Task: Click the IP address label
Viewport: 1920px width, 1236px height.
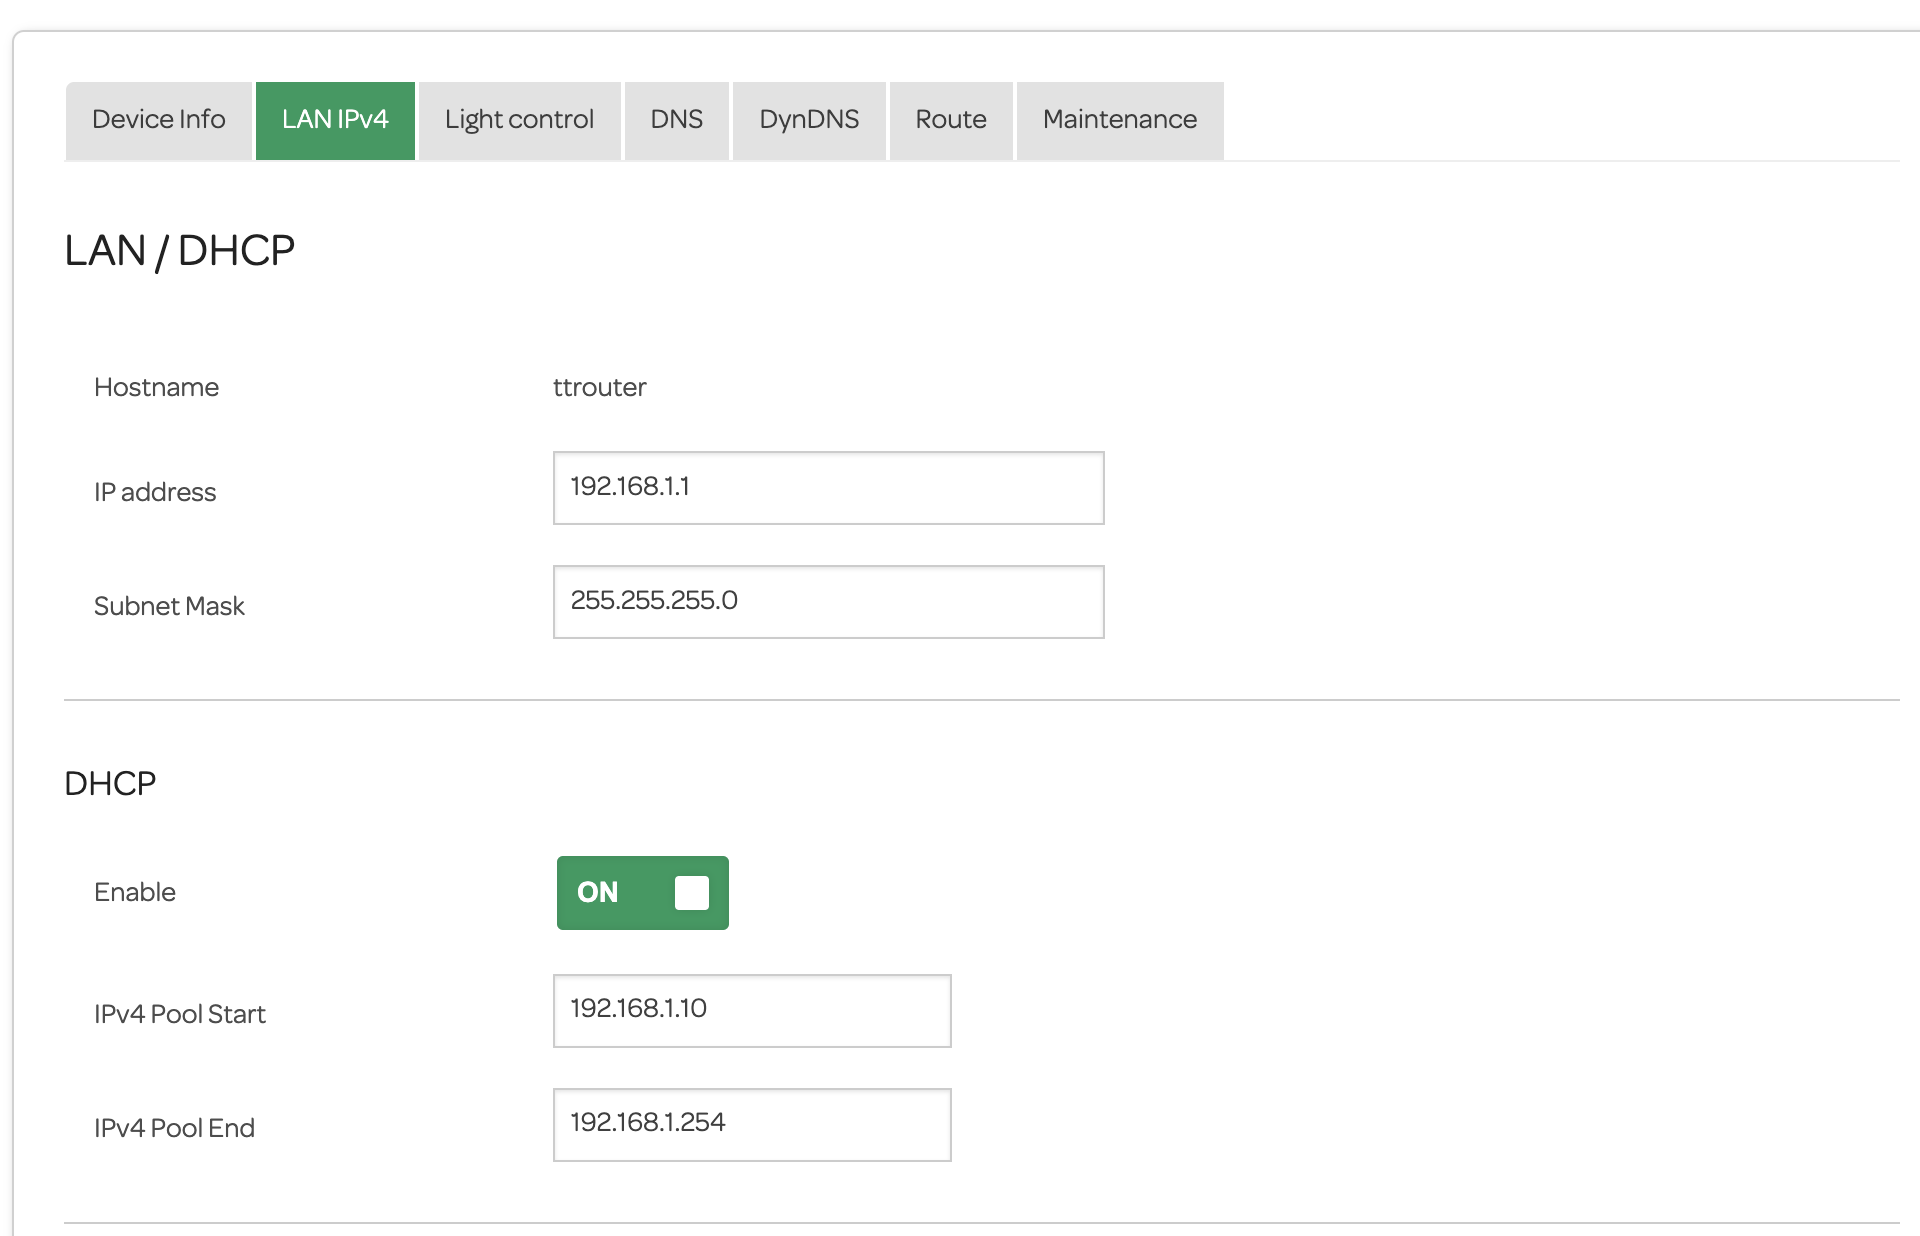Action: point(155,491)
